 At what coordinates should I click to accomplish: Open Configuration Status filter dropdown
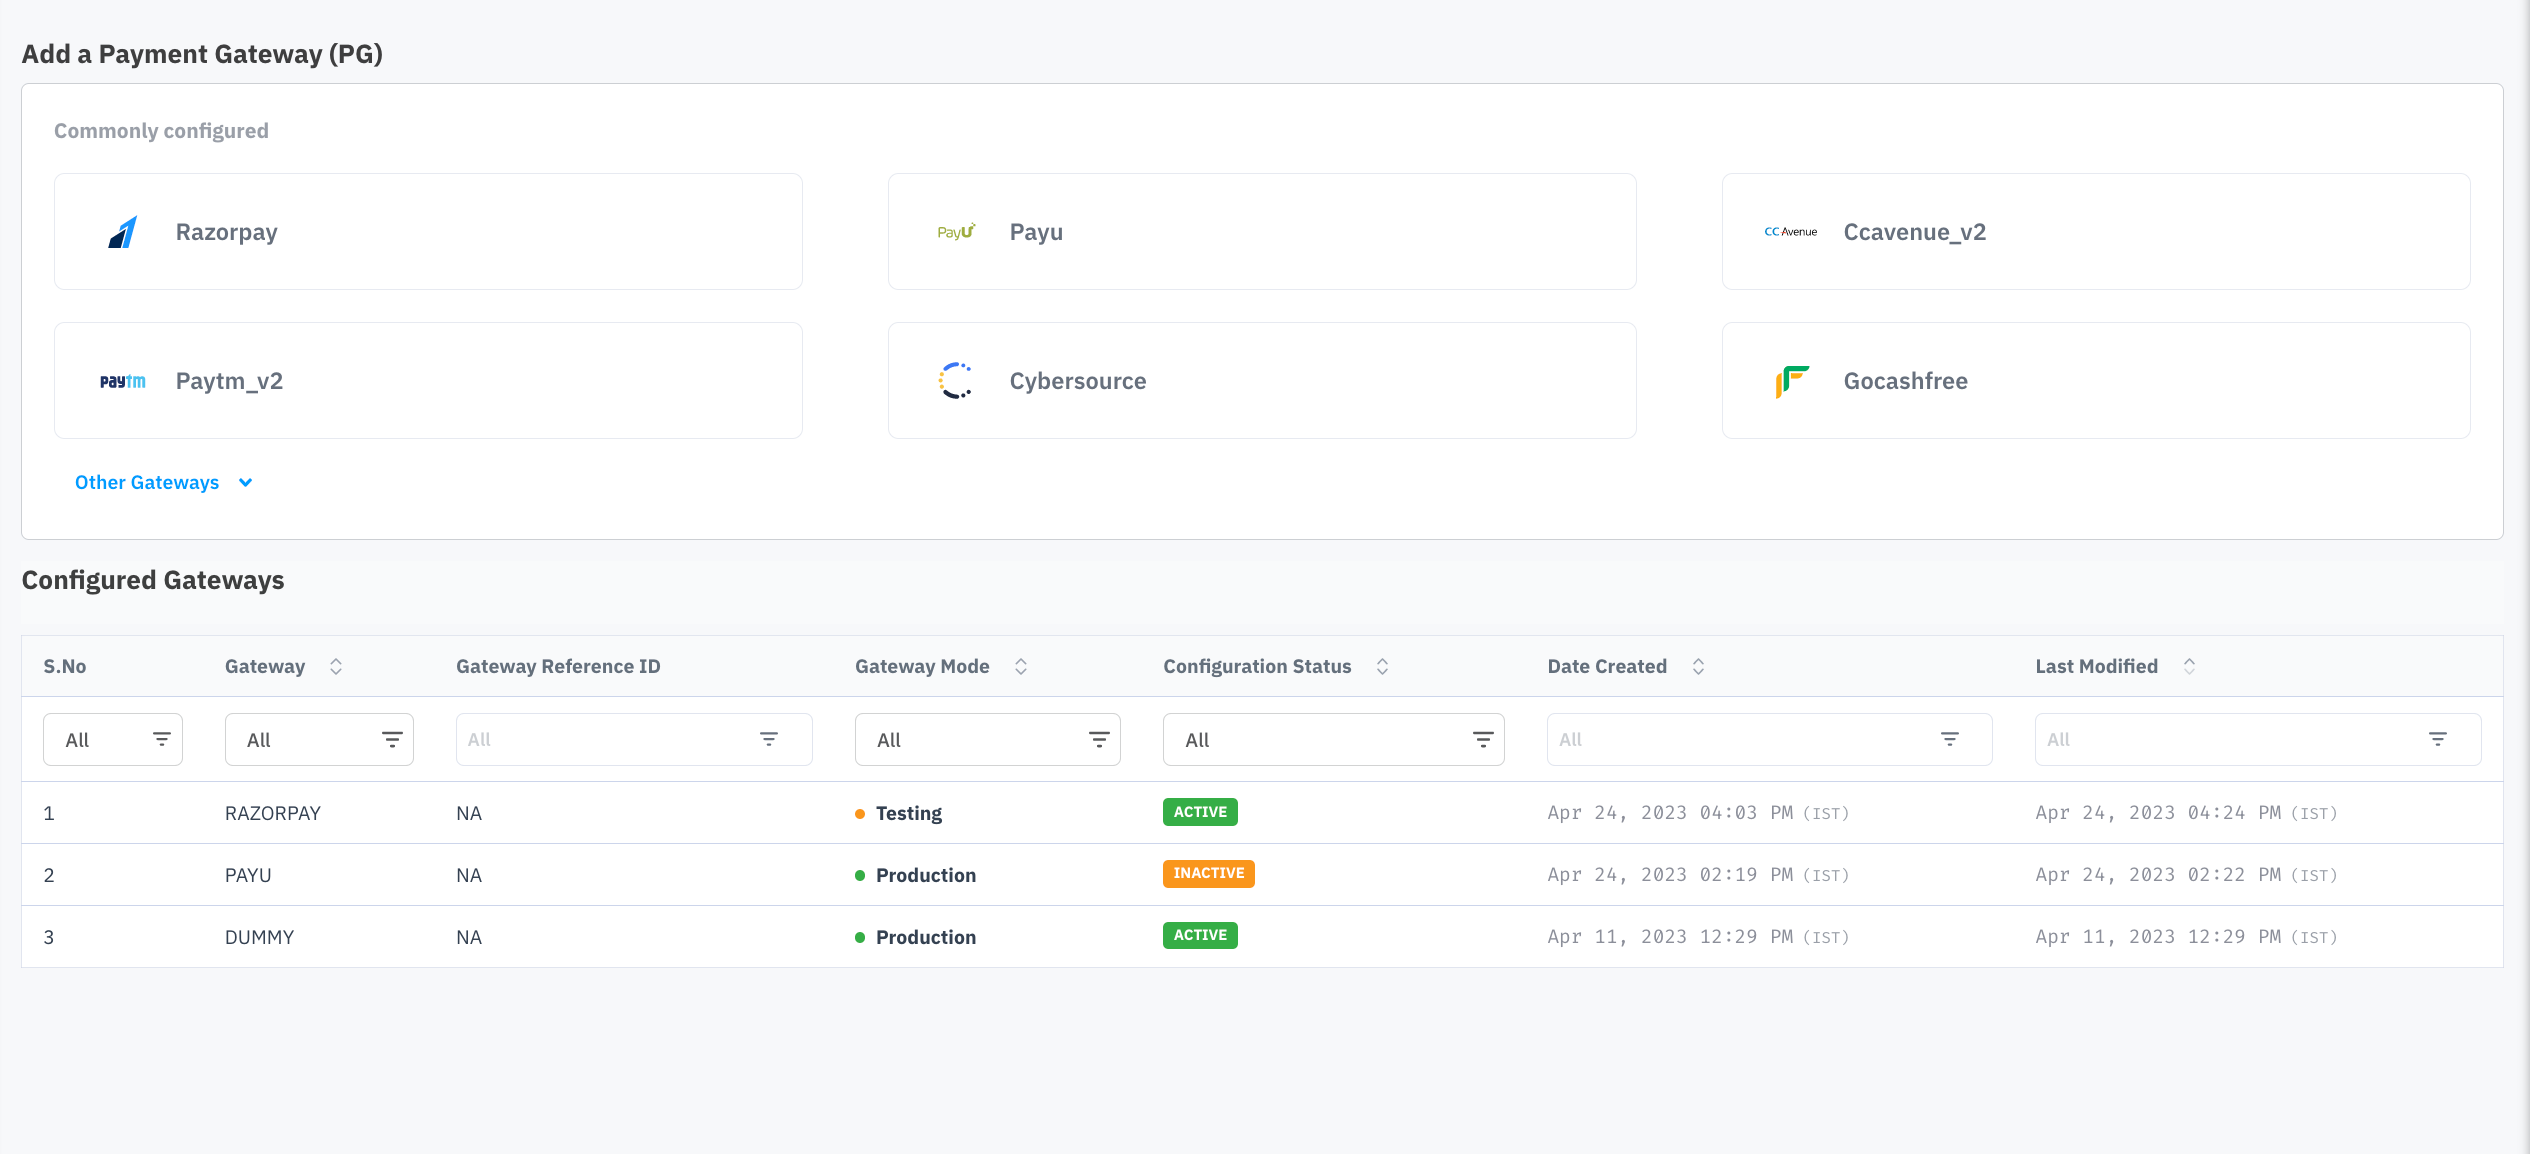[1333, 740]
